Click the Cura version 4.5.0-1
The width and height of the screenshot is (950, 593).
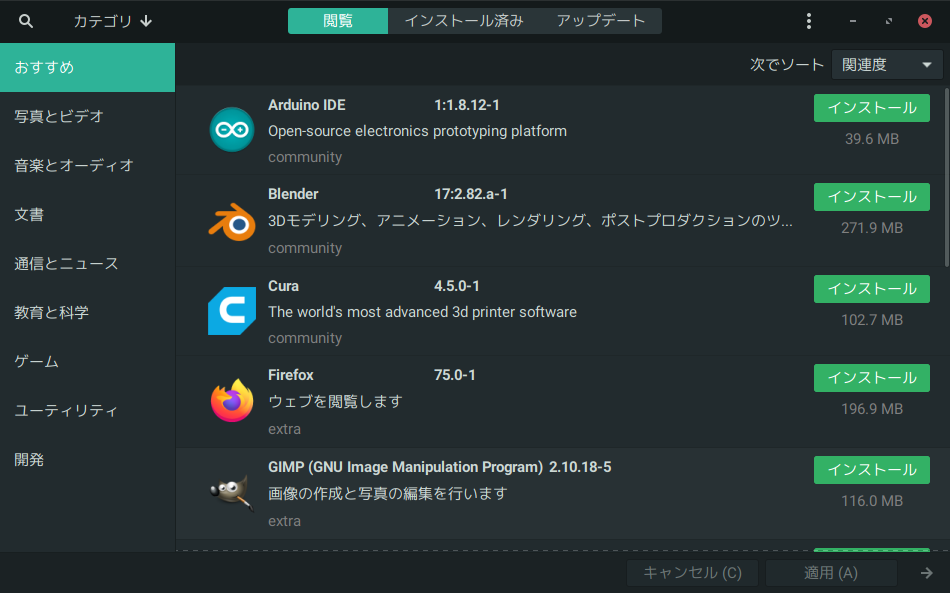coord(456,286)
